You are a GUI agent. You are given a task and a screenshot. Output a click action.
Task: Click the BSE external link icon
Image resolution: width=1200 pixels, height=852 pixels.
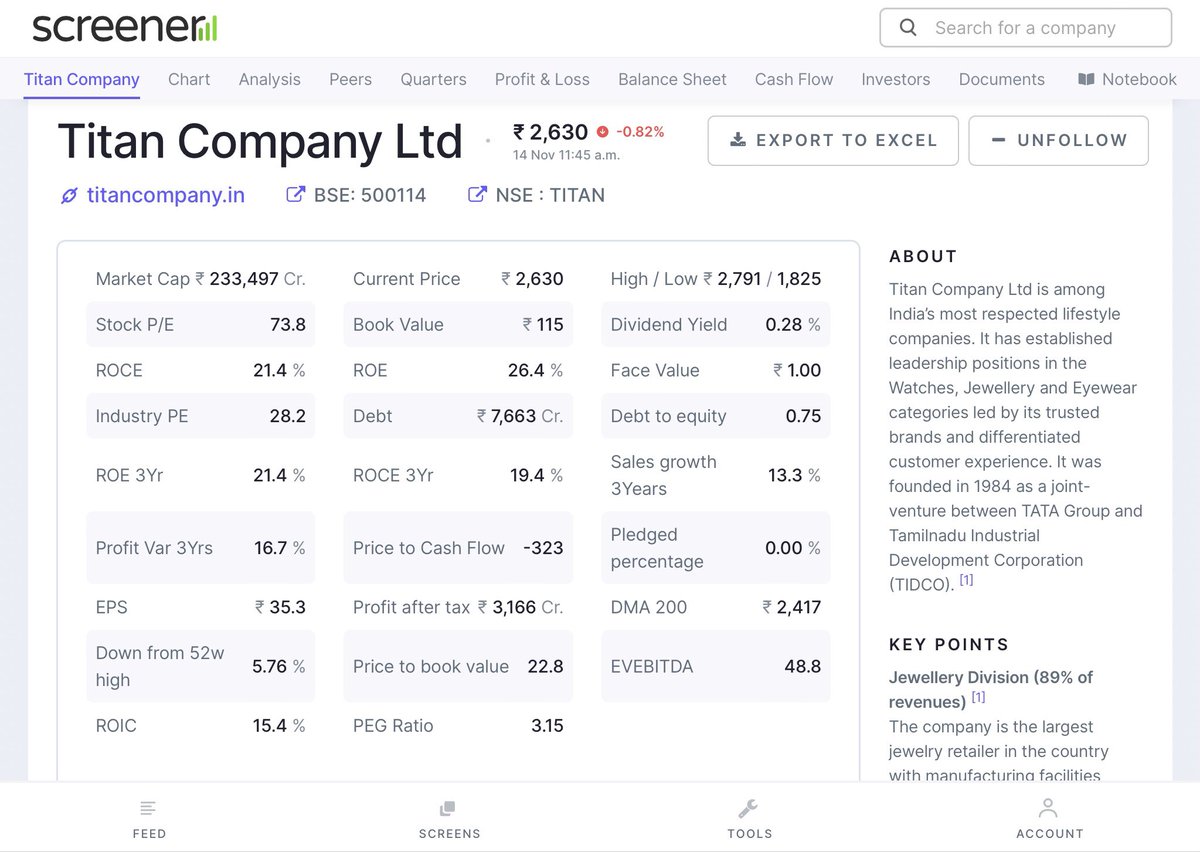296,194
